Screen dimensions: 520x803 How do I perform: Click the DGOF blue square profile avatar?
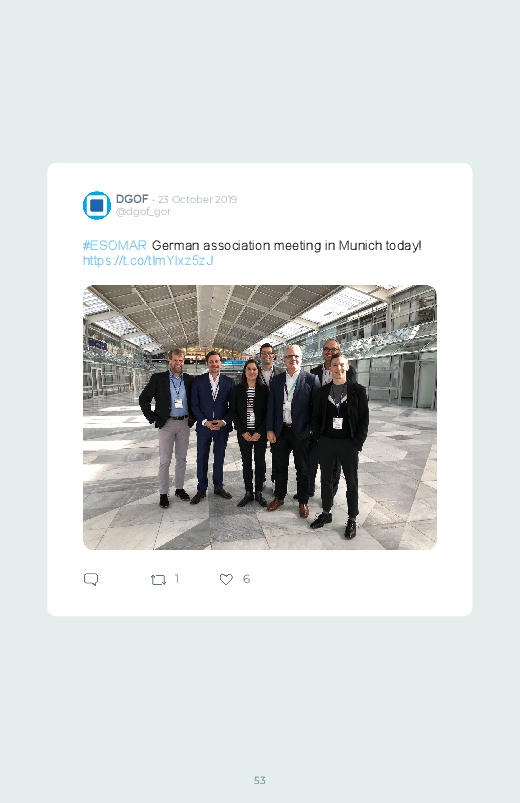97,205
